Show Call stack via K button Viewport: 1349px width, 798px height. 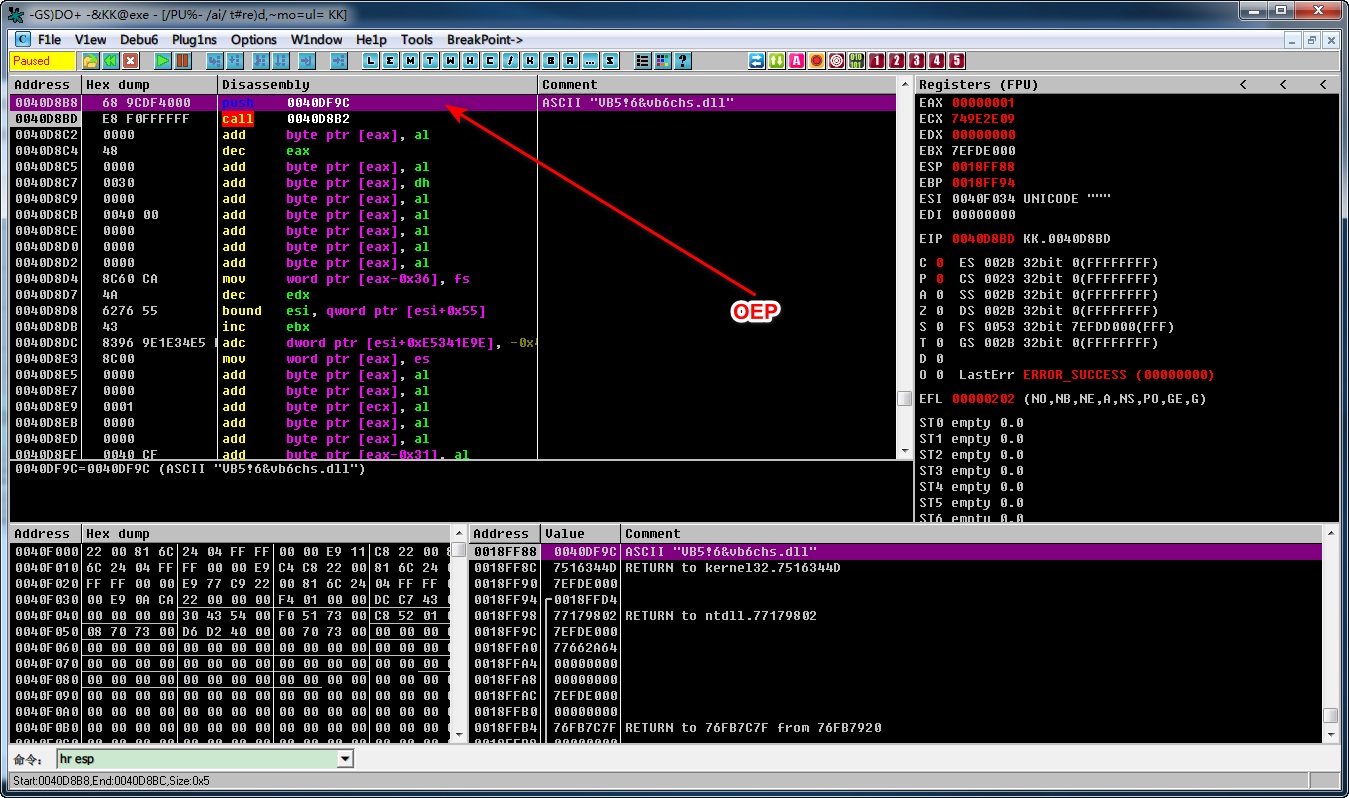pos(530,61)
